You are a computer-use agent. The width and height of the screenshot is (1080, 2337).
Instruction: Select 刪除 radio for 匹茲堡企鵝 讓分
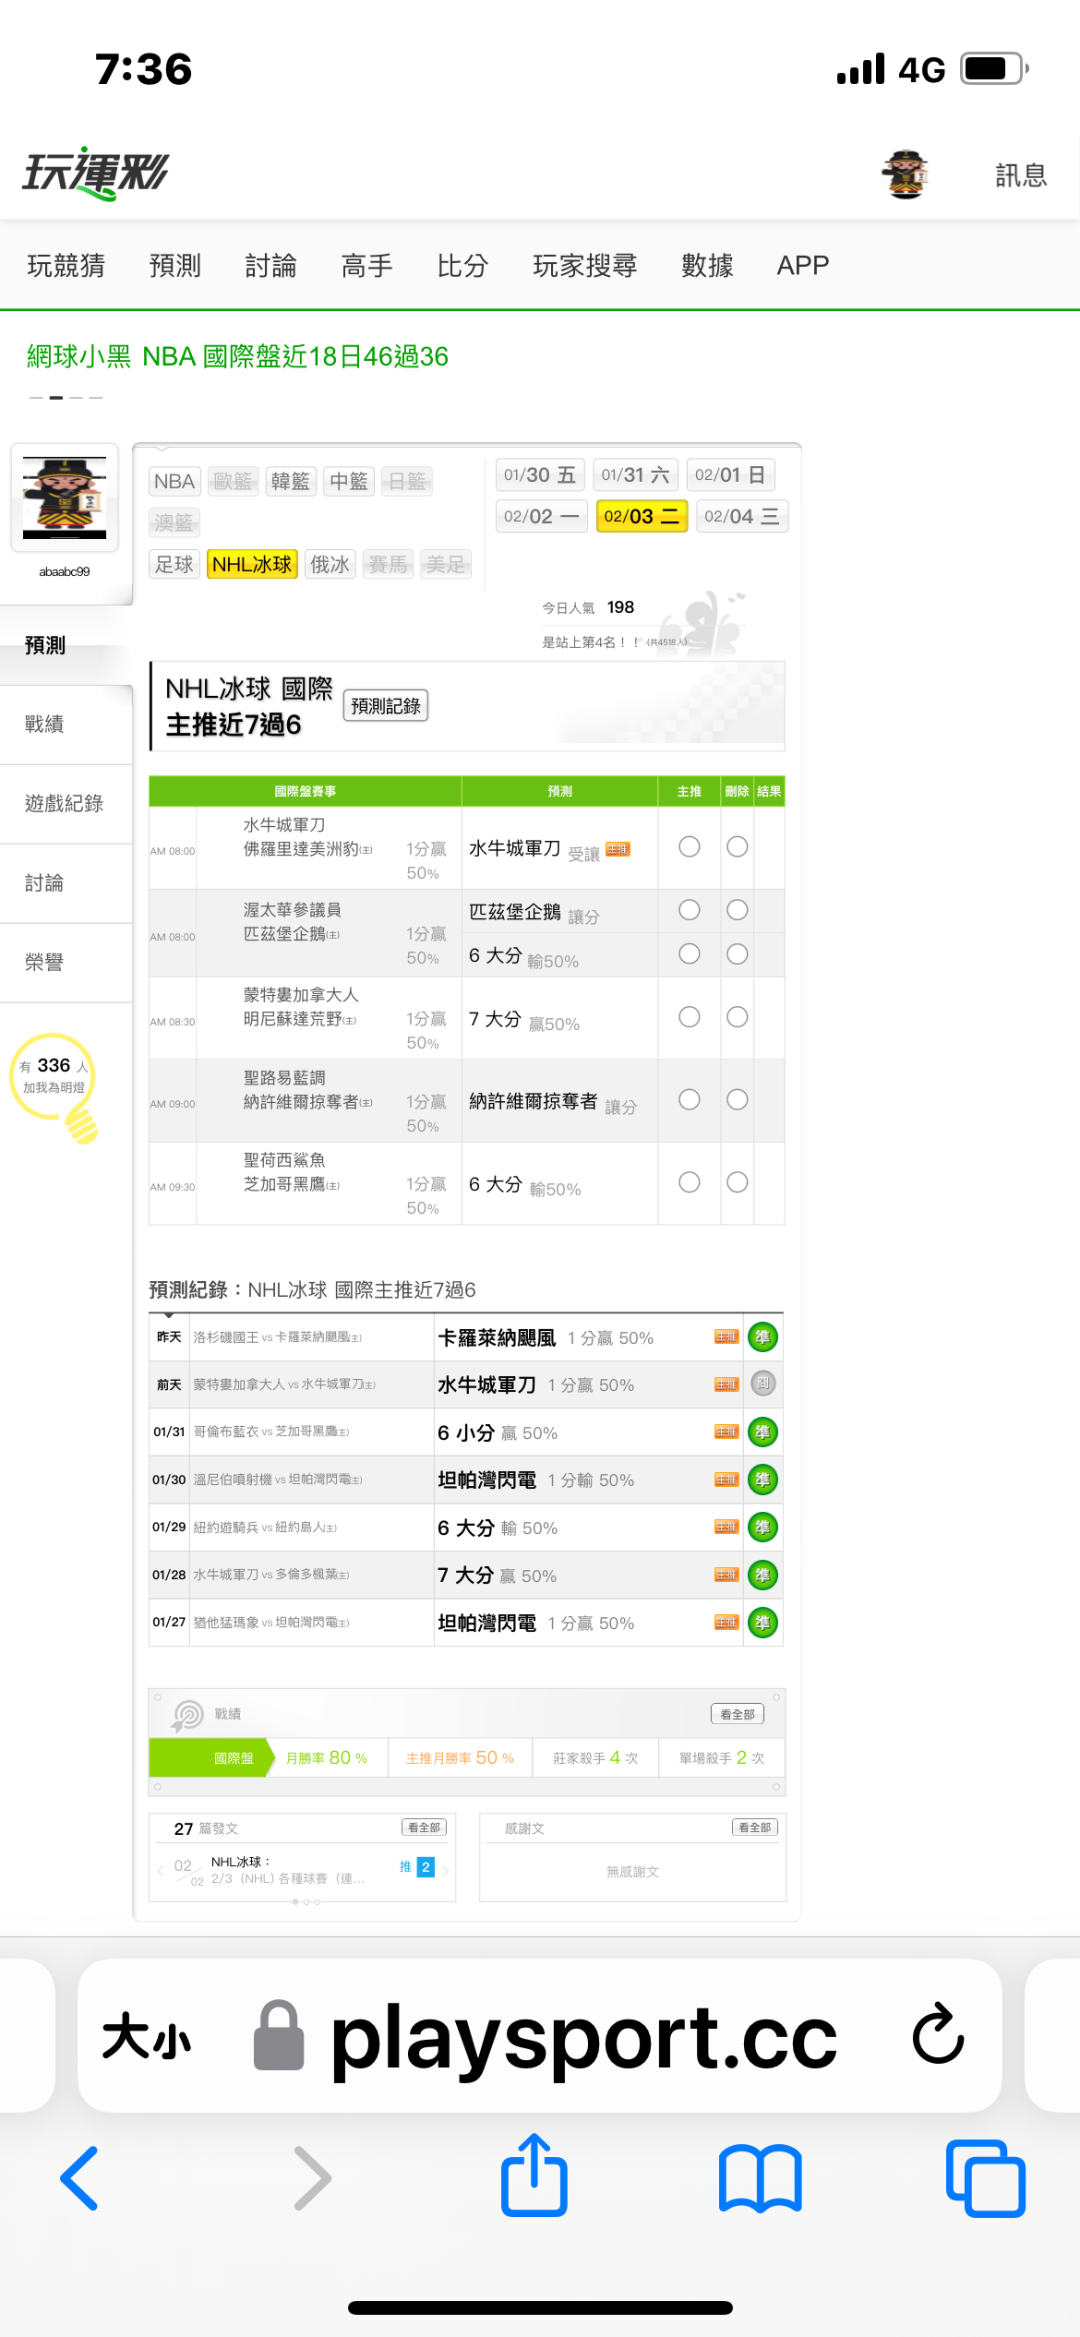[x=737, y=910]
